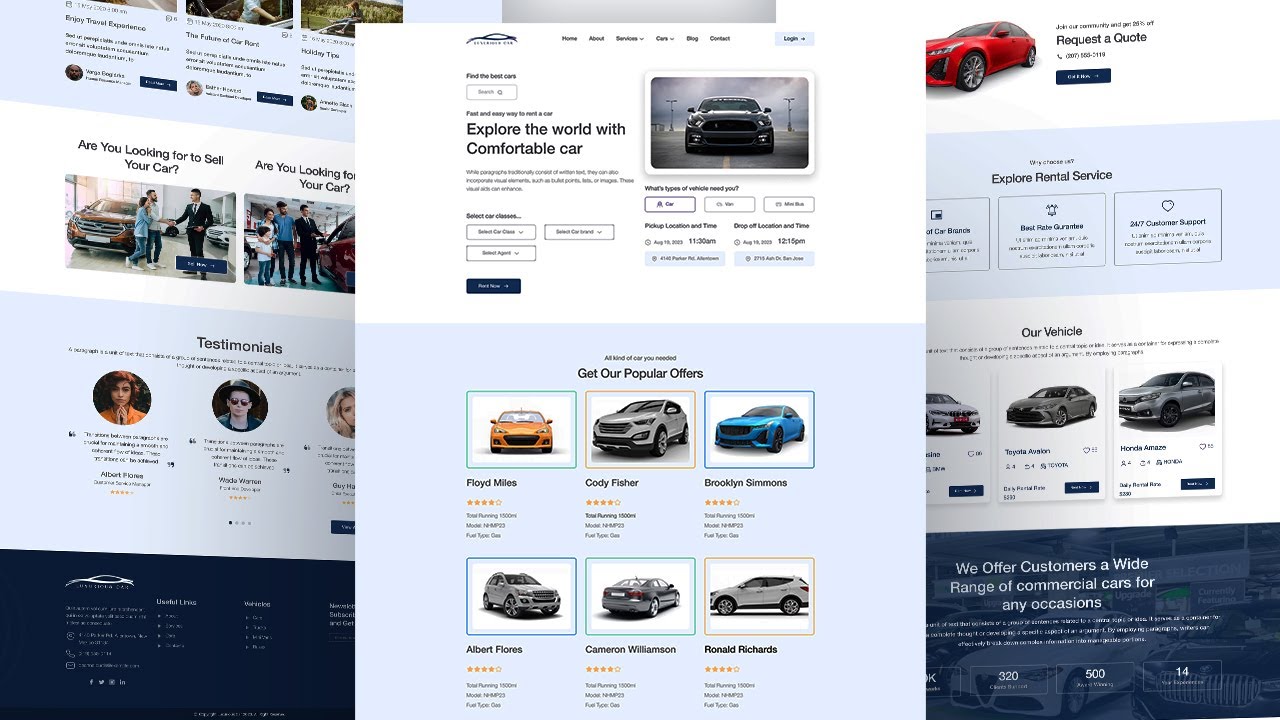Click the phone icon under Request a Quote
Viewport: 1280px width, 720px height.
(1060, 56)
